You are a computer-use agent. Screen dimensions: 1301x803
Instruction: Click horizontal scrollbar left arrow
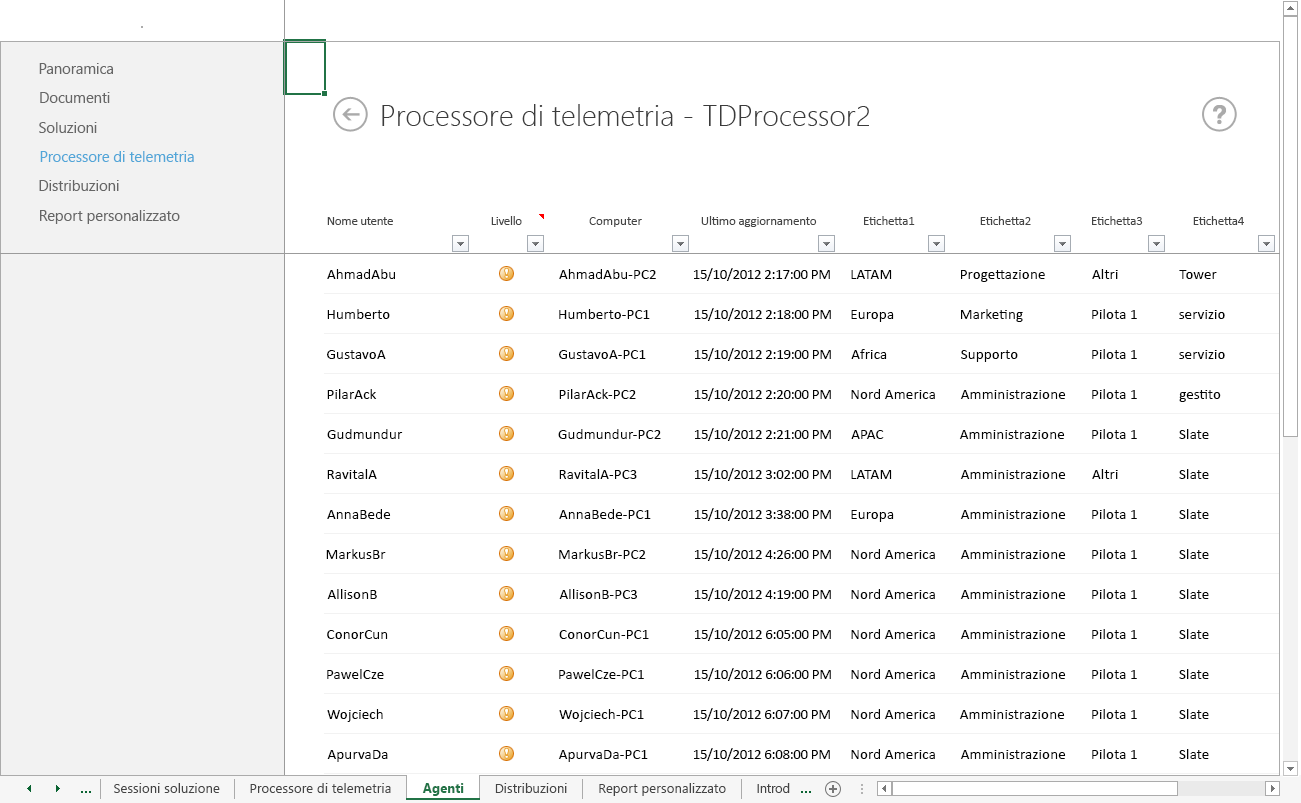pyautogui.click(x=884, y=789)
